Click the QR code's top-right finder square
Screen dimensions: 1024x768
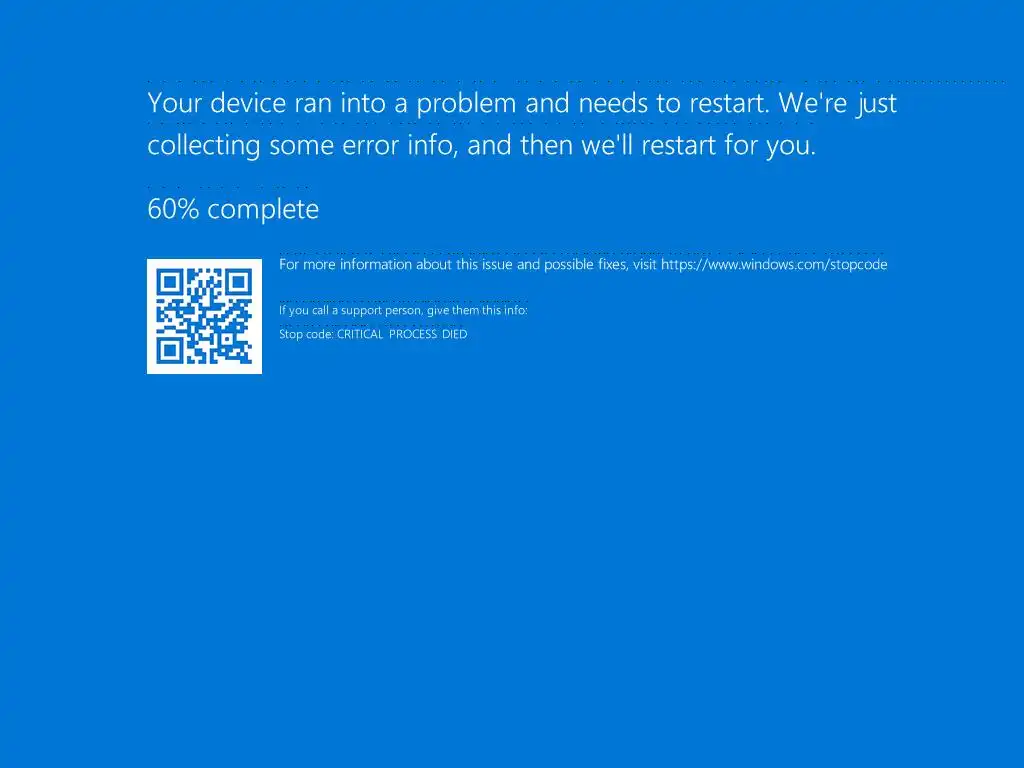pyautogui.click(x=239, y=282)
